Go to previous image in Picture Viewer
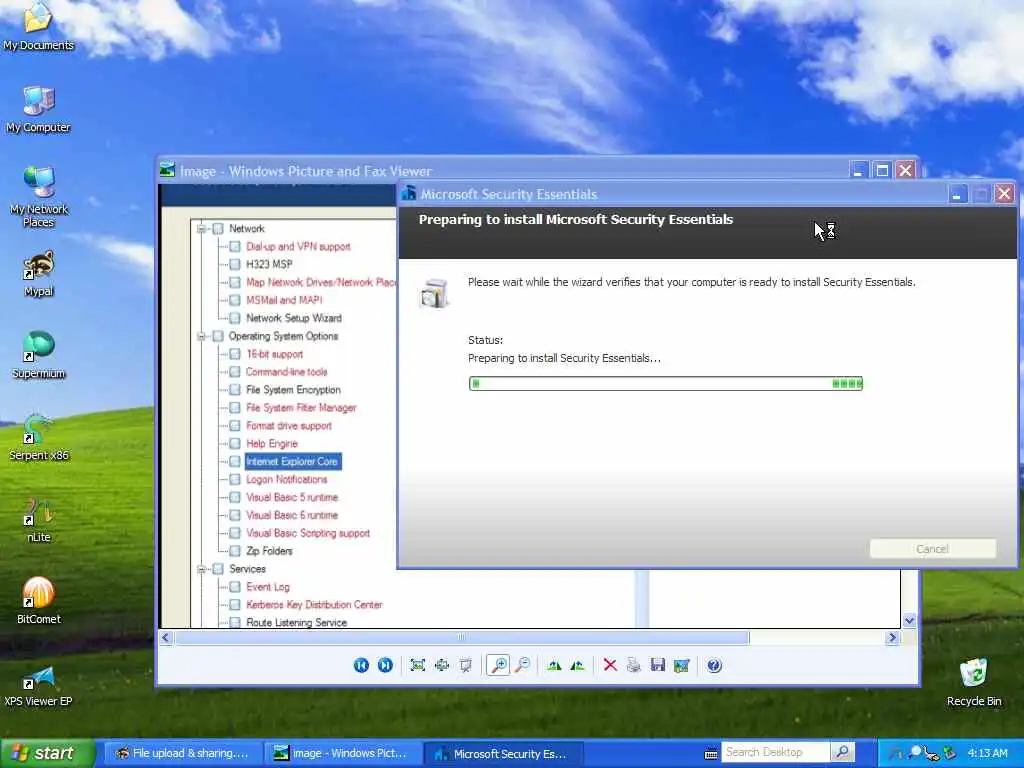 (x=361, y=665)
